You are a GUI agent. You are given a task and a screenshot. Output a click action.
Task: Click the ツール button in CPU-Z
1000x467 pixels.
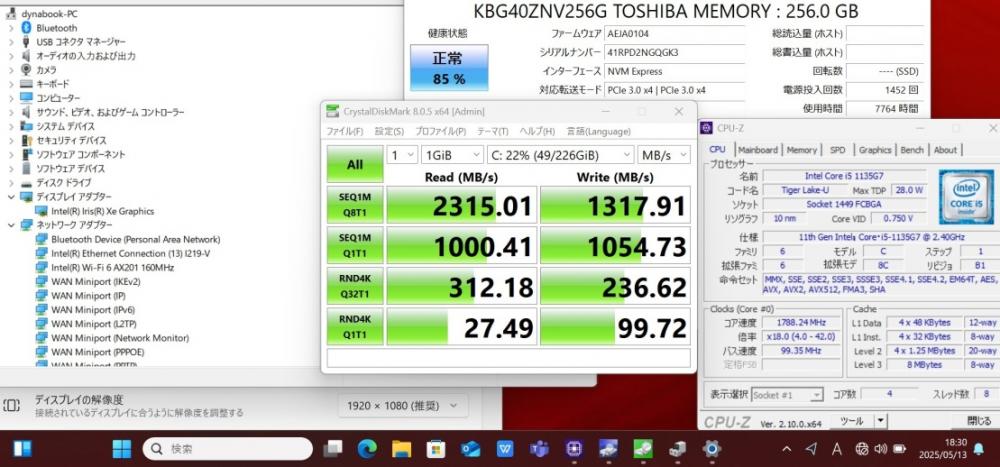click(851, 421)
